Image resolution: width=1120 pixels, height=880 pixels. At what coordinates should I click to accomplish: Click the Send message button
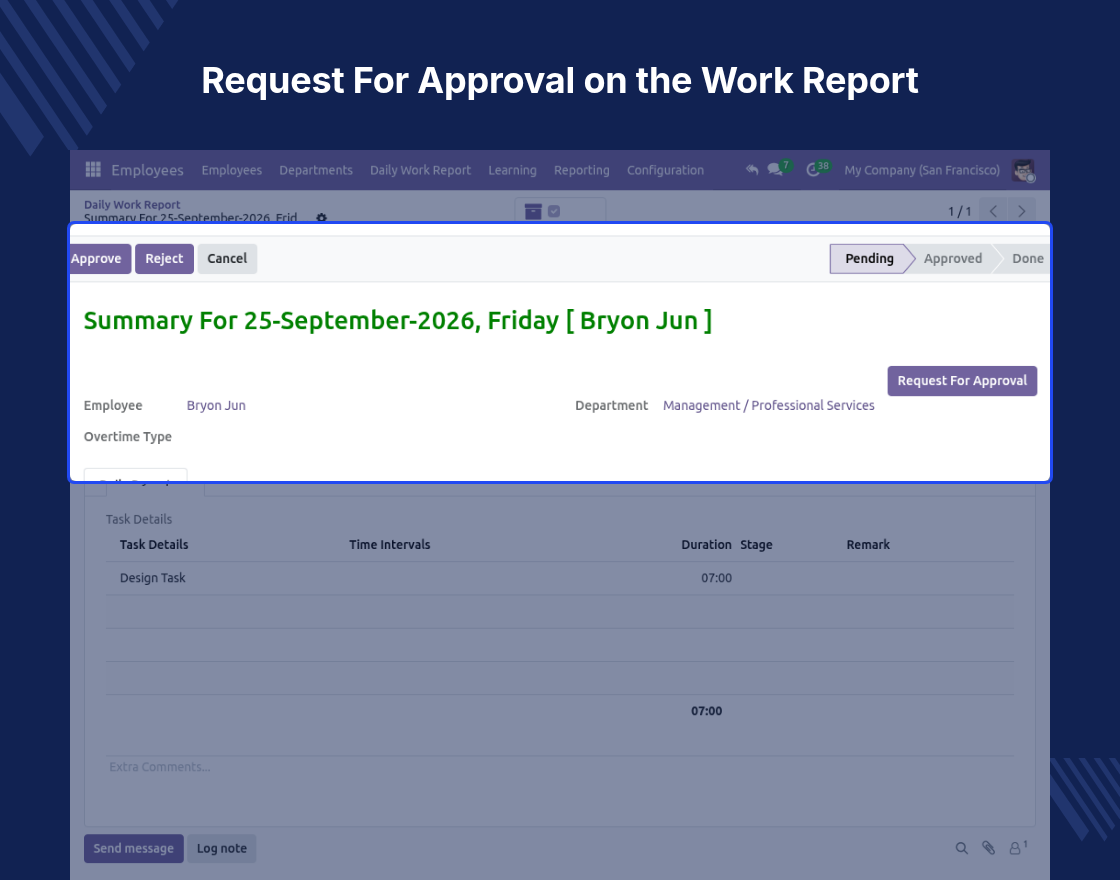pos(134,849)
